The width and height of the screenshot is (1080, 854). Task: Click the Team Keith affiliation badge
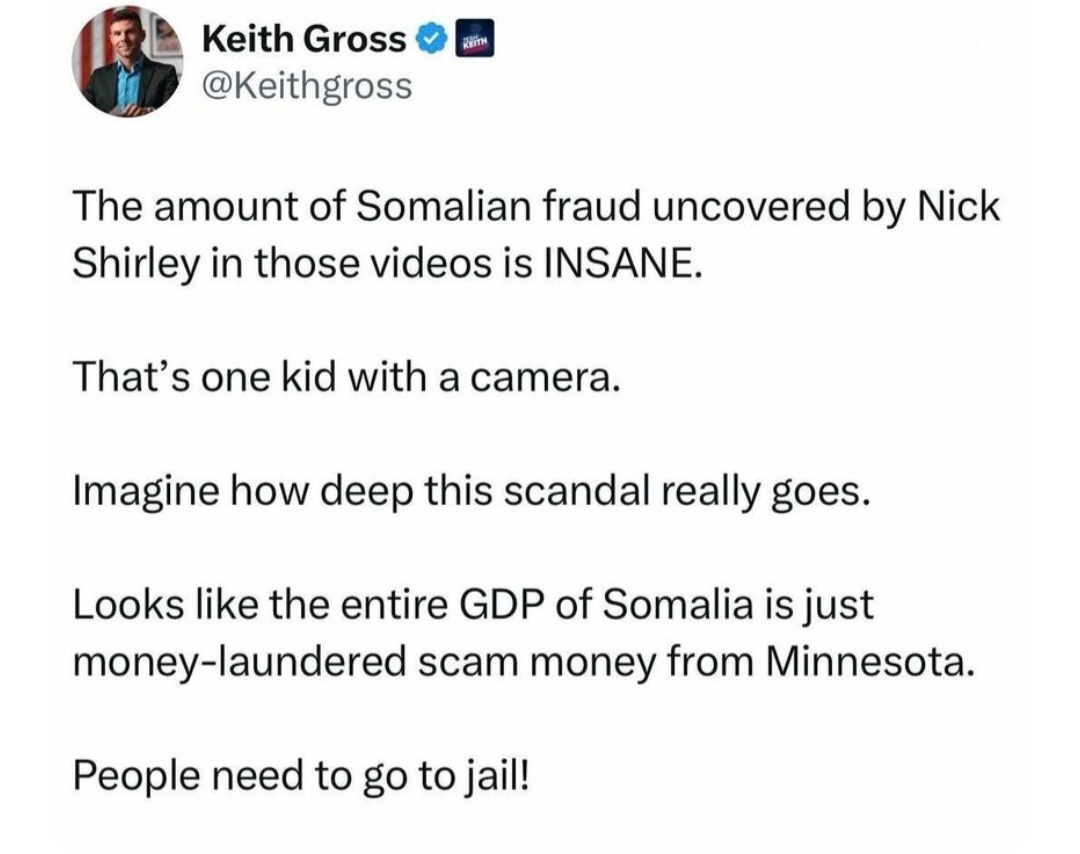[468, 40]
